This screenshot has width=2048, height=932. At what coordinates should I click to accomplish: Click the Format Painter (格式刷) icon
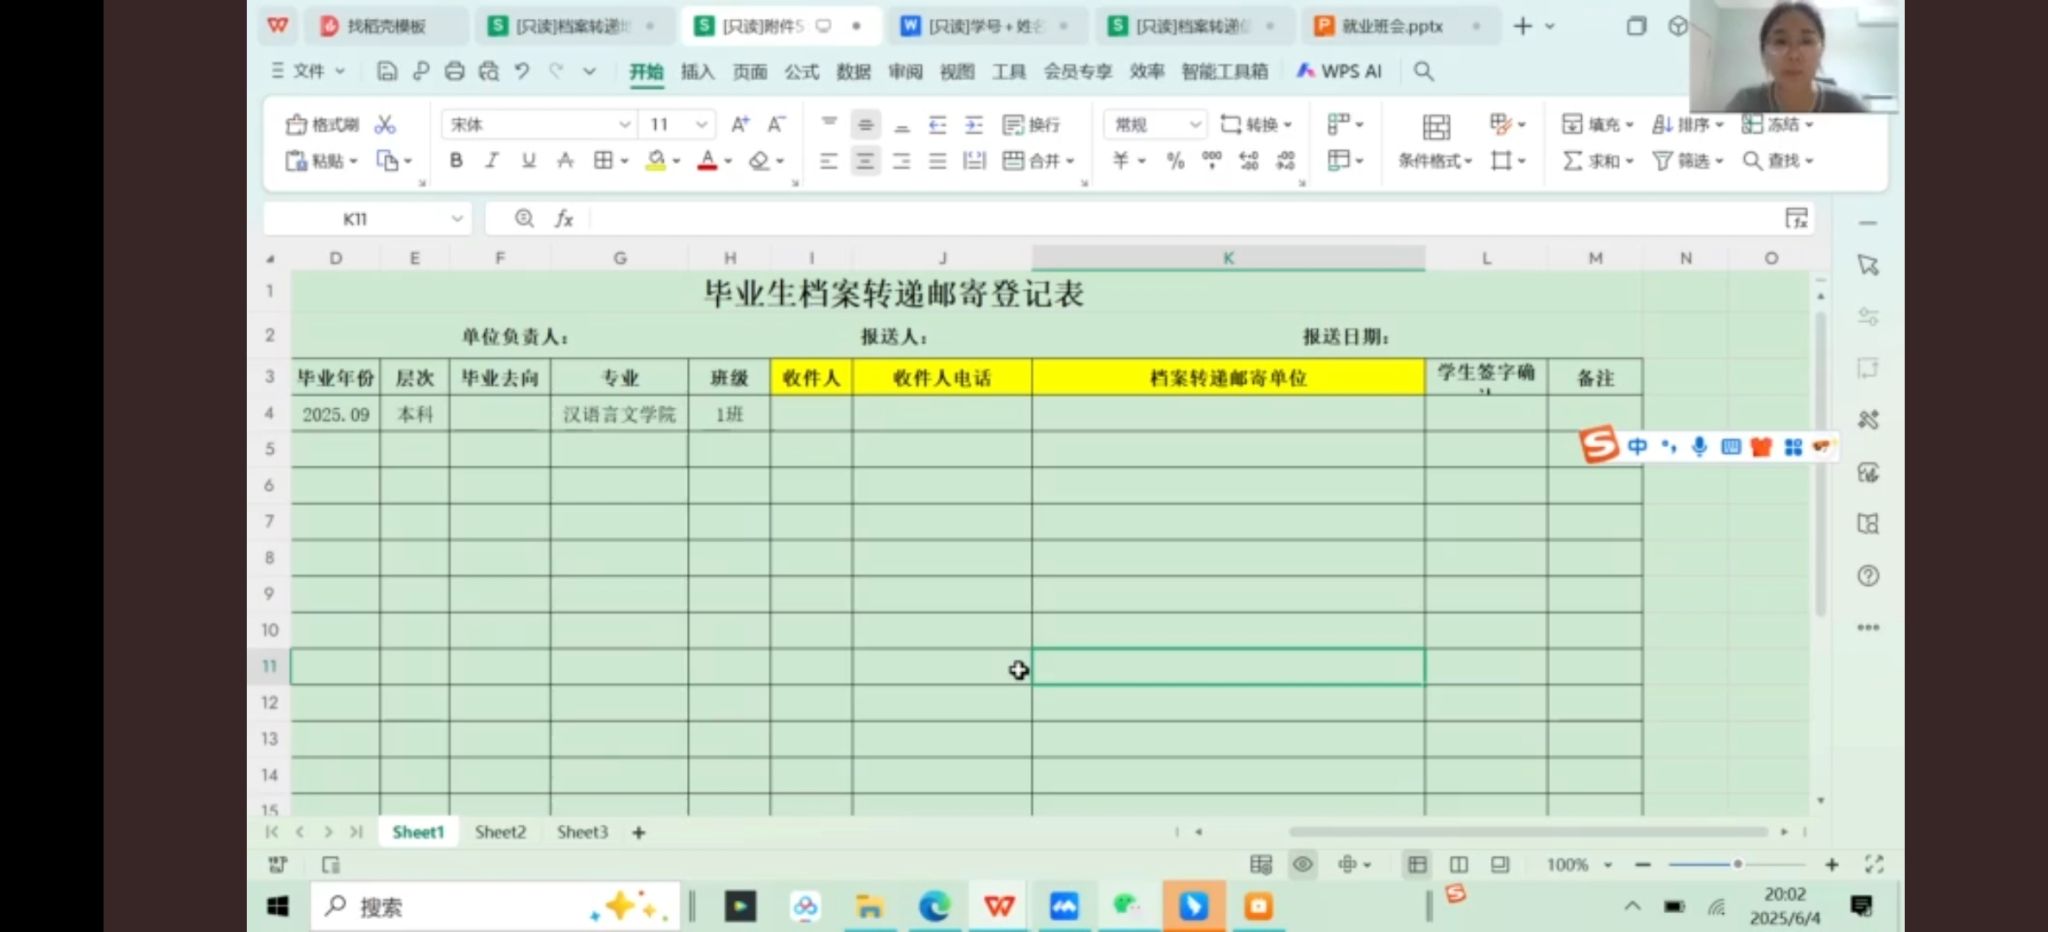322,125
